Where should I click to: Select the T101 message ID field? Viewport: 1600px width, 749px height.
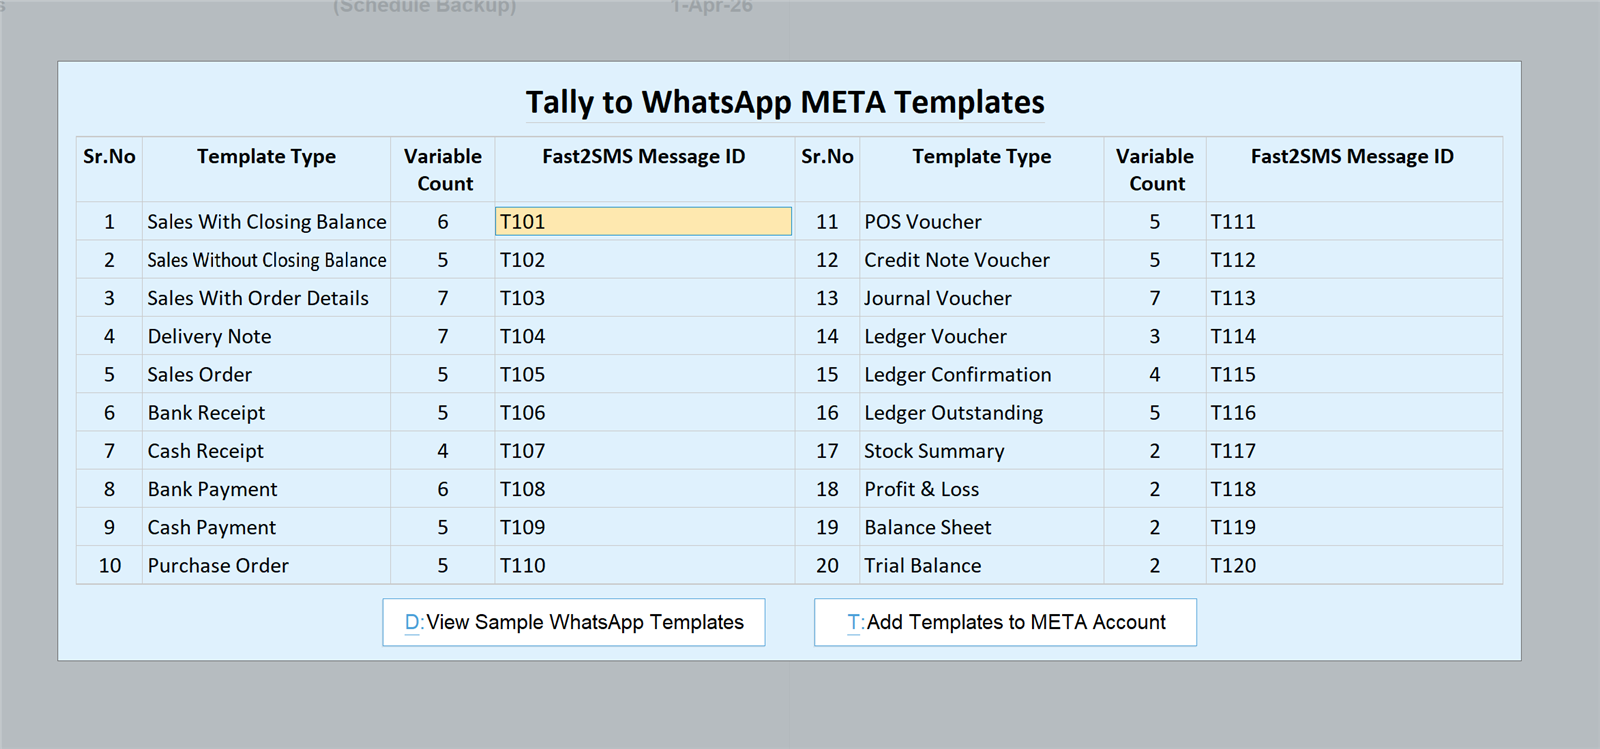click(643, 222)
